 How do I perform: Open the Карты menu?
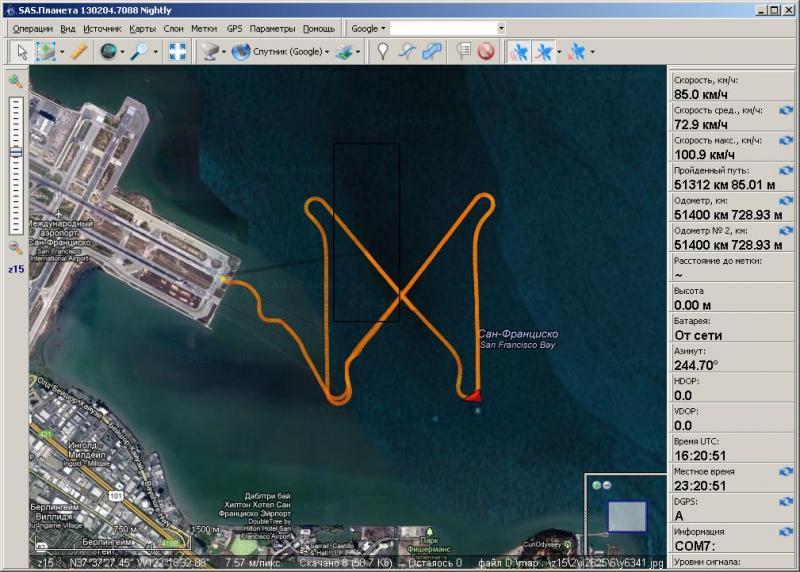(x=142, y=29)
